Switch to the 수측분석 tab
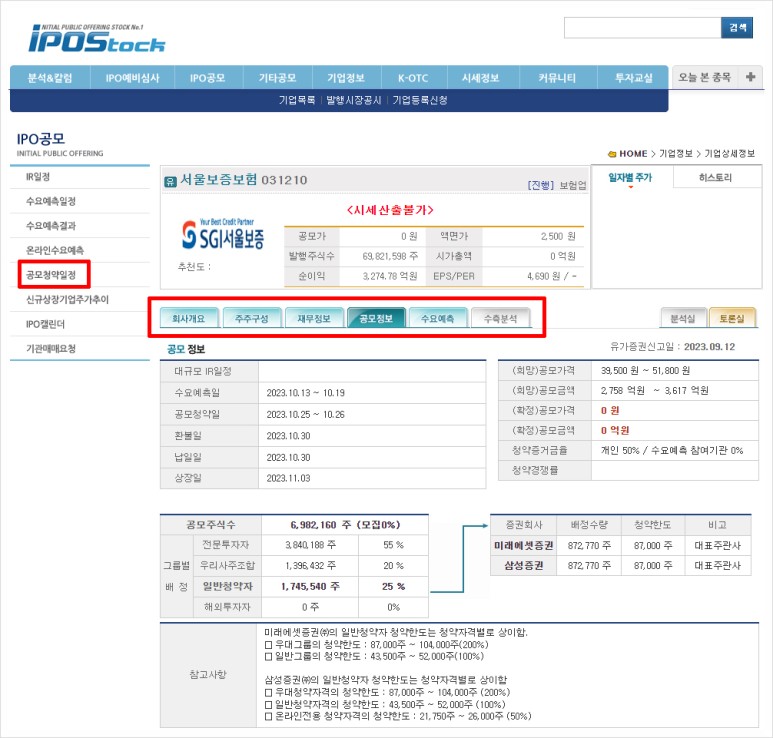 coord(500,318)
